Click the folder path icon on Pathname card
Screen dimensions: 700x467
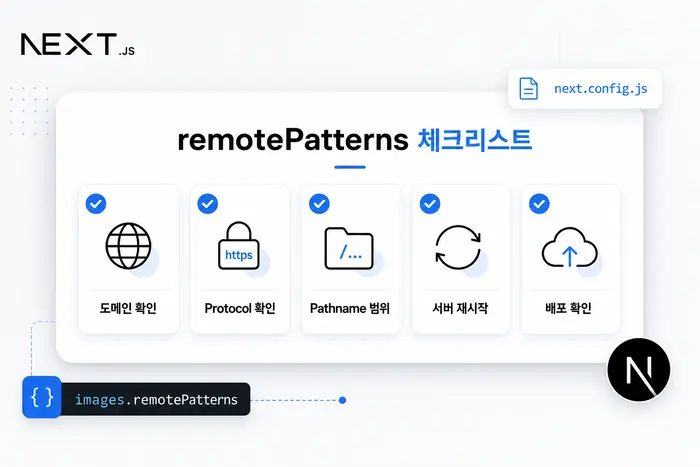tap(349, 248)
